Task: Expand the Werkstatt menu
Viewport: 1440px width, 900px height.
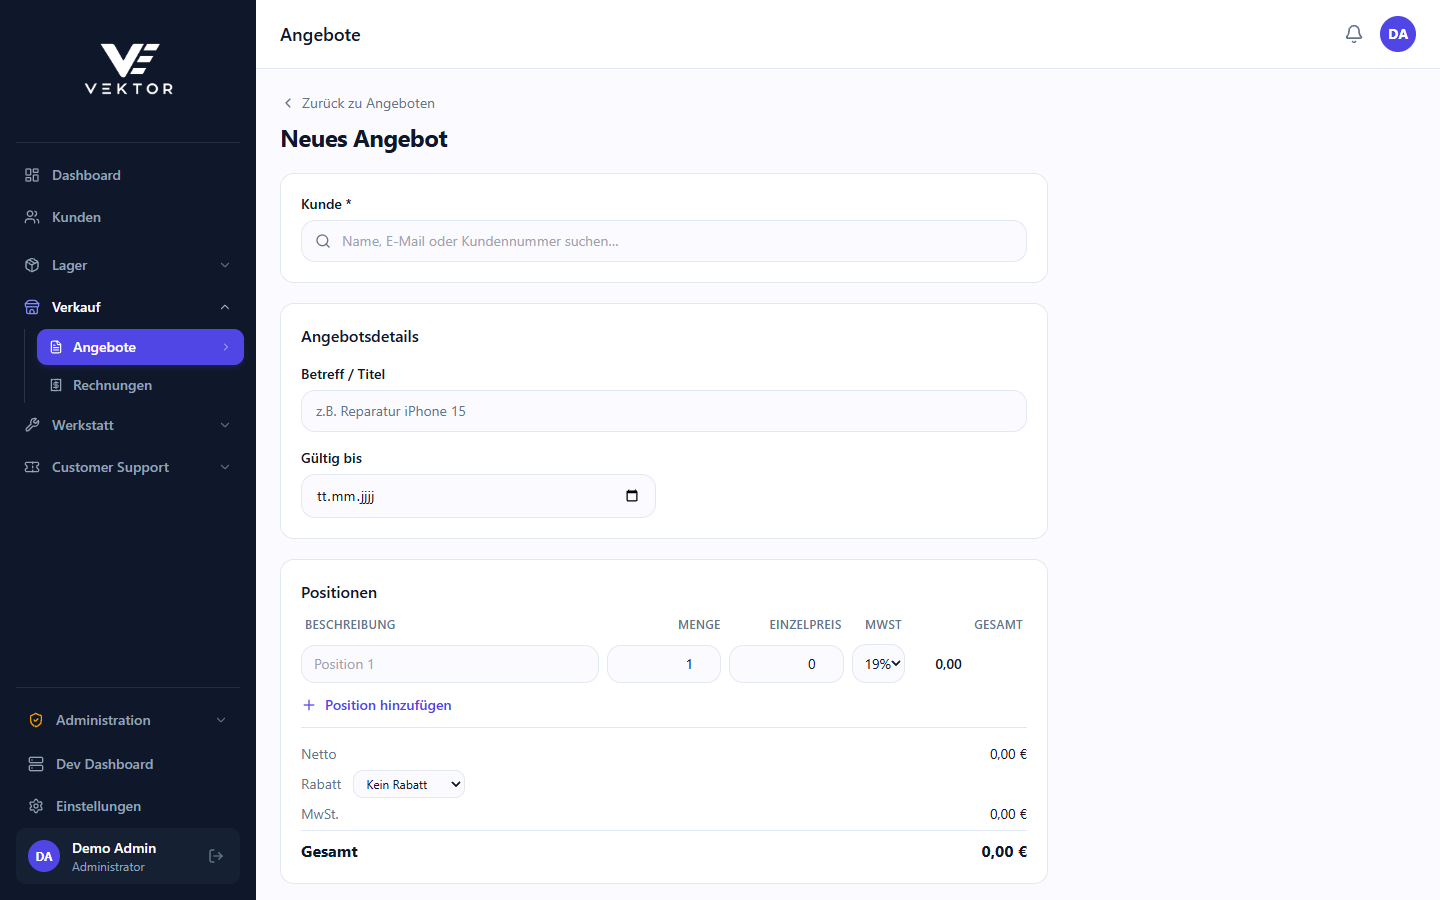Action: 128,425
